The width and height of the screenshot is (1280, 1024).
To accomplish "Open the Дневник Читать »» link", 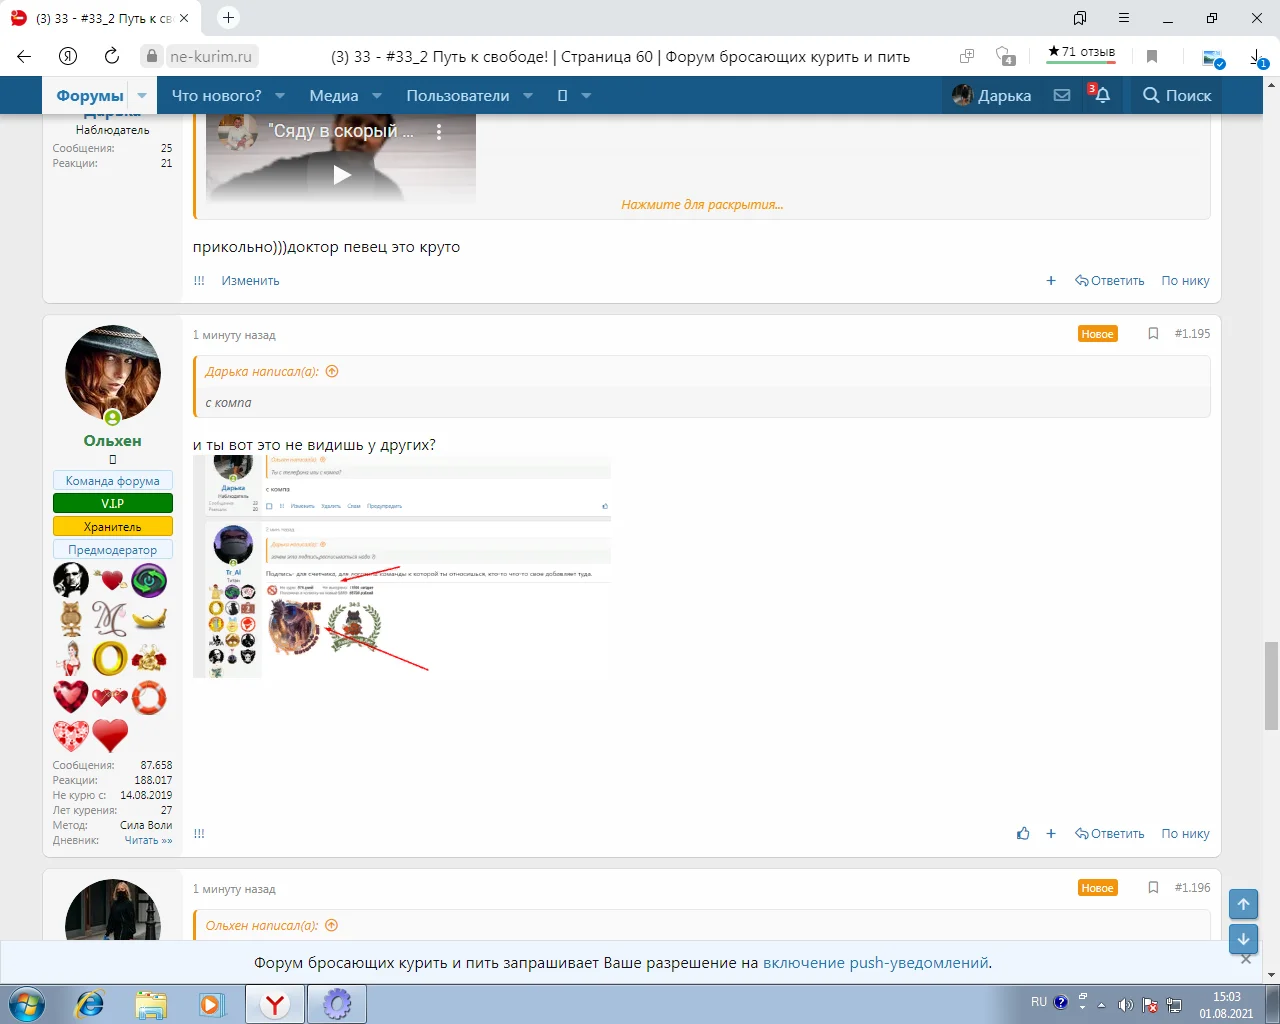I will (148, 841).
